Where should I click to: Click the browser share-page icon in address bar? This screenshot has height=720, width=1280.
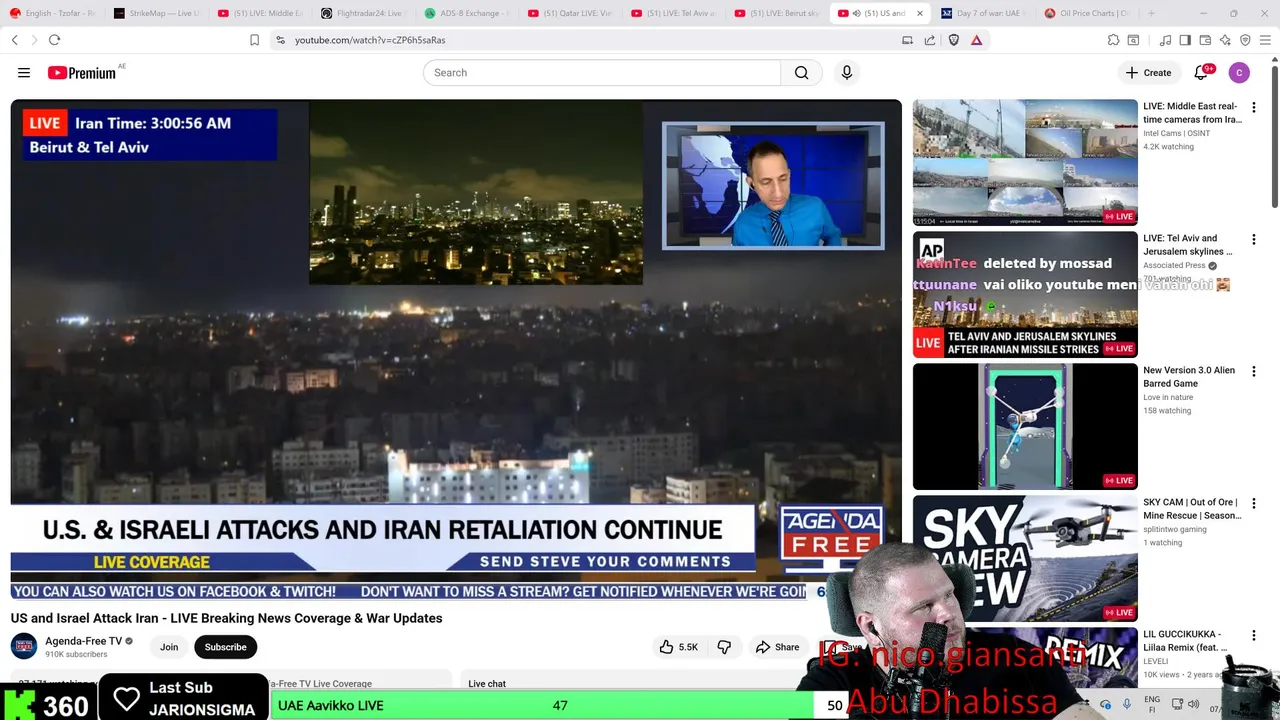(x=930, y=40)
